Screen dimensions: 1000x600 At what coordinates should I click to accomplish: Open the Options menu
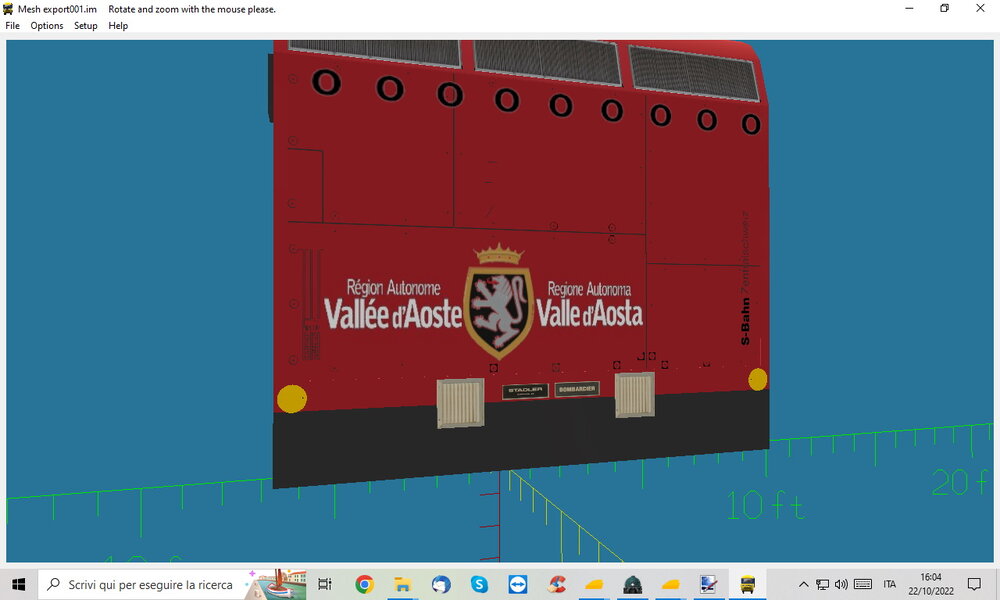[x=47, y=26]
